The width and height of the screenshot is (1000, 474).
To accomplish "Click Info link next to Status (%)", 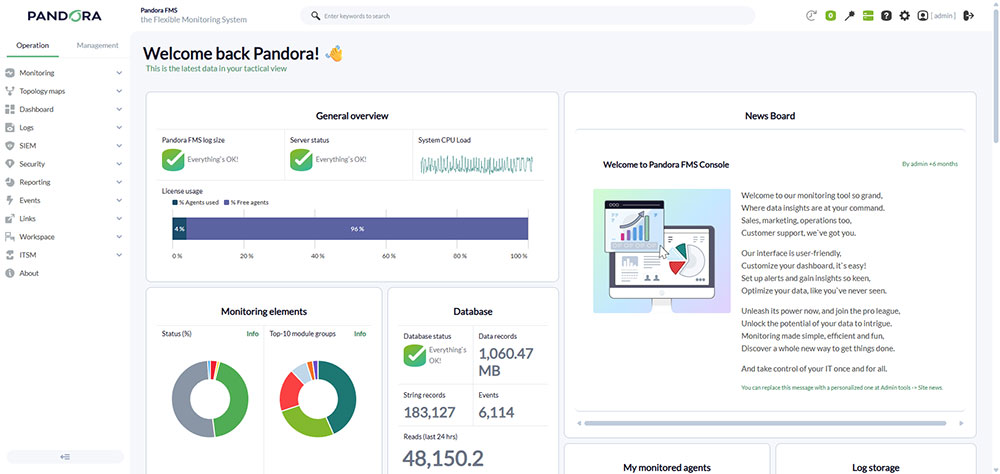I will coord(253,334).
